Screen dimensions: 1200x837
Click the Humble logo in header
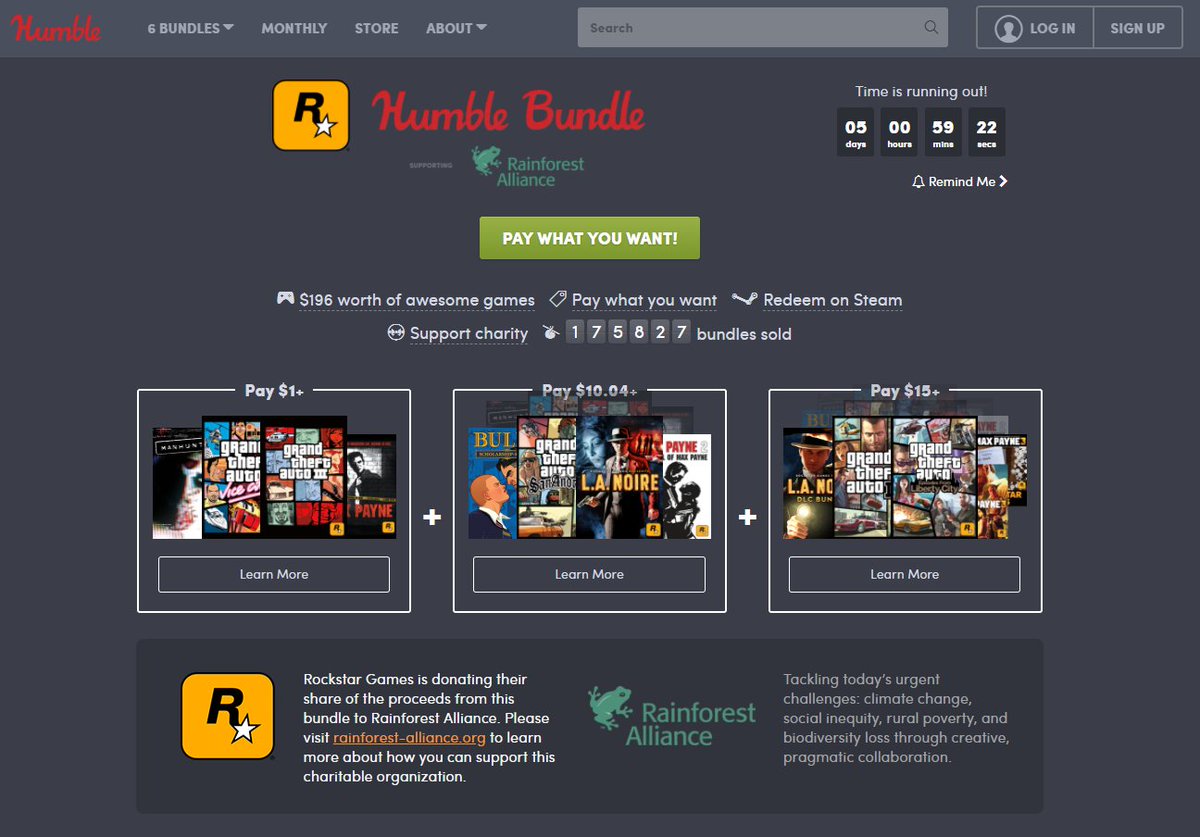pyautogui.click(x=57, y=28)
